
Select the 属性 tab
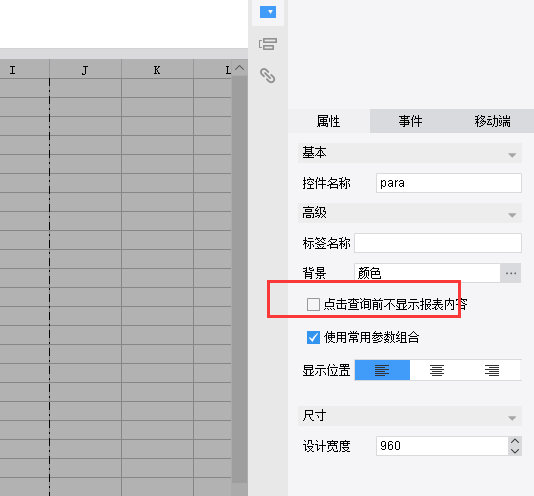pyautogui.click(x=329, y=121)
